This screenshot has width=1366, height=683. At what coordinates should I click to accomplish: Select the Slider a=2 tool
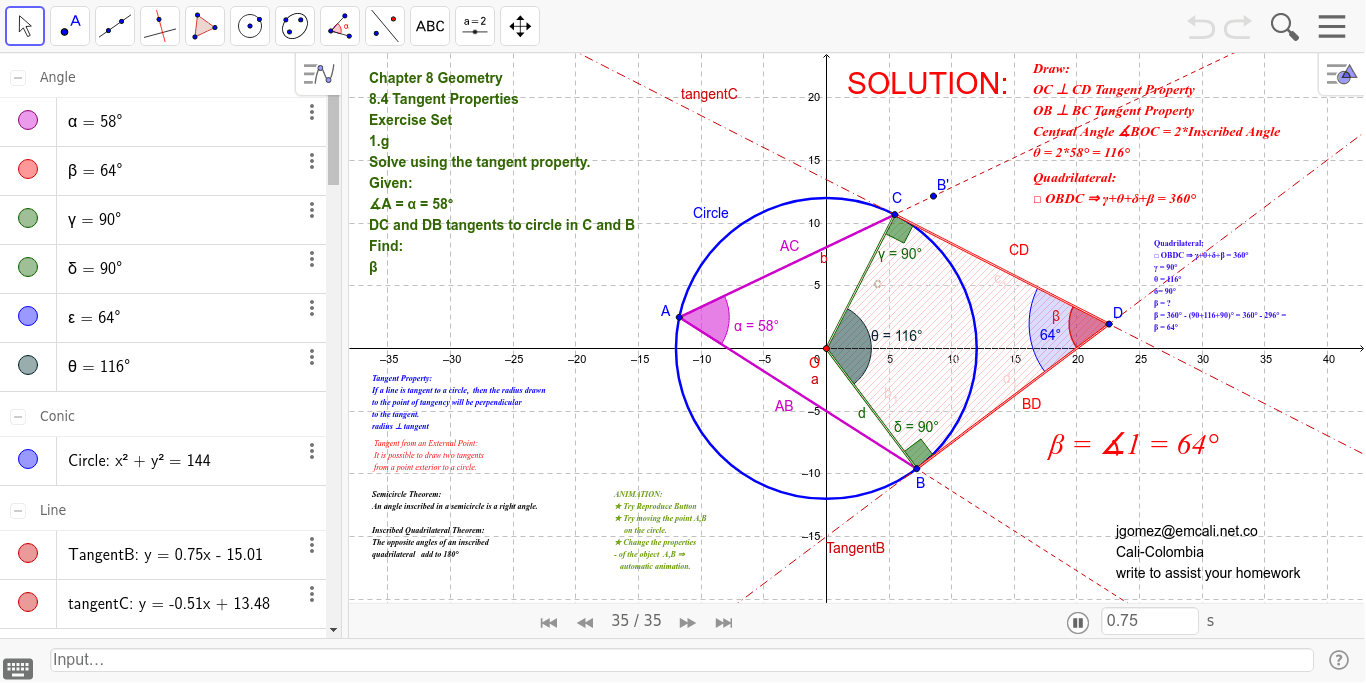(x=475, y=26)
